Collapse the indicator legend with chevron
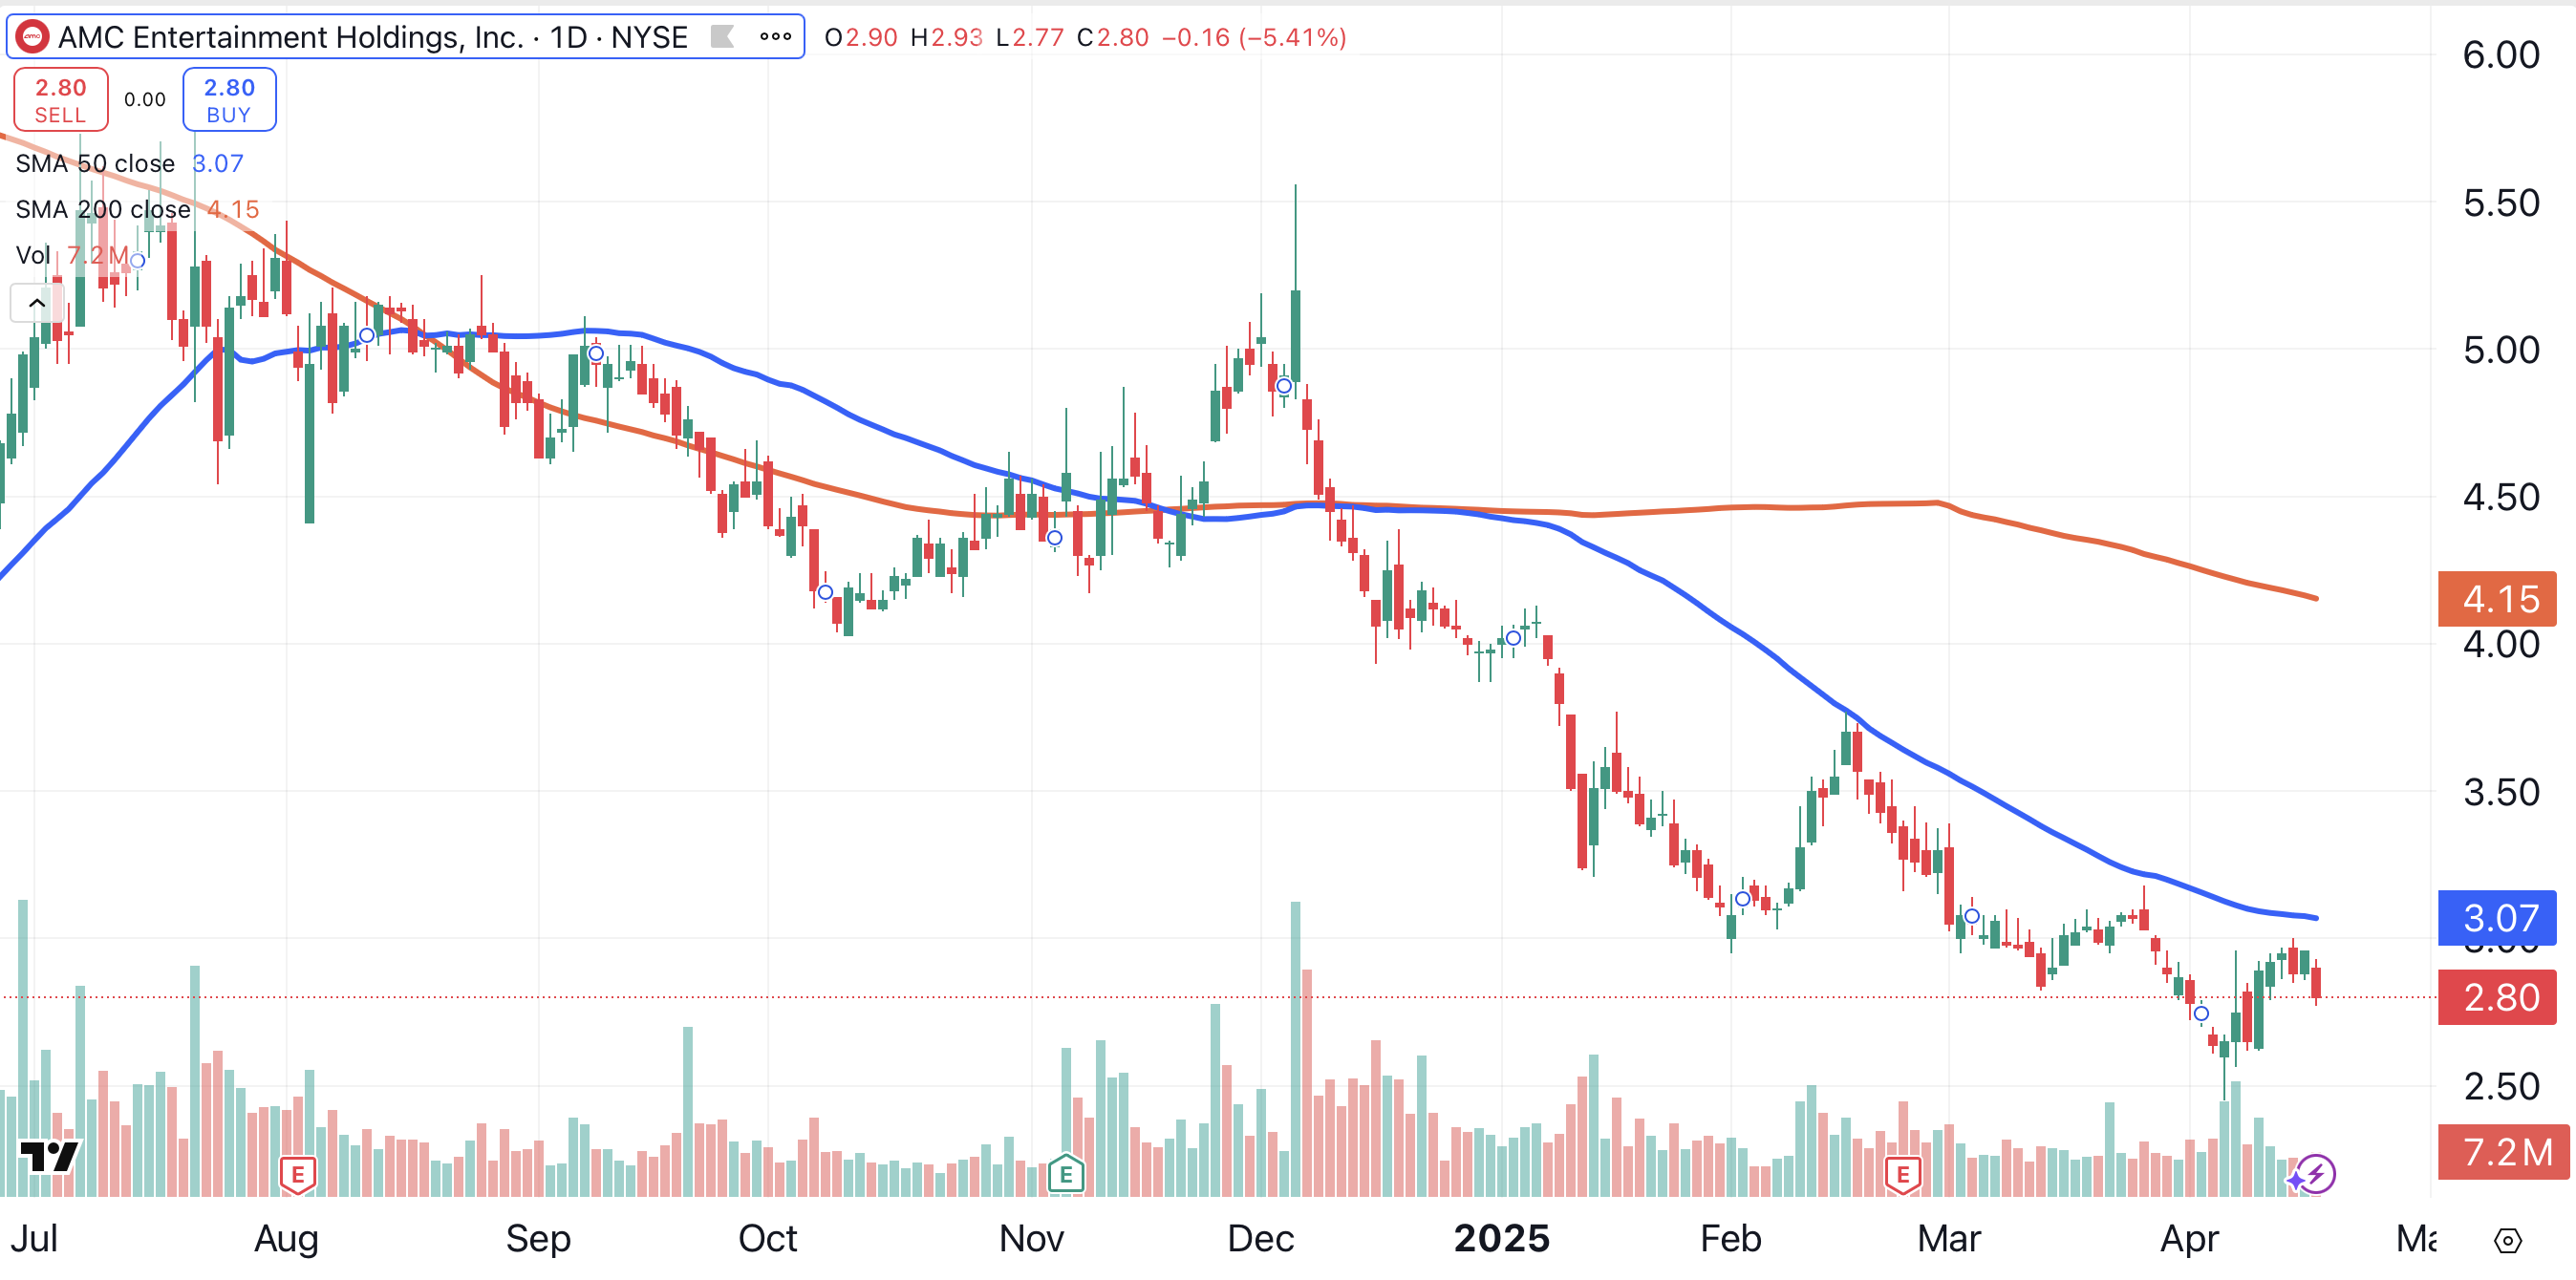This screenshot has height=1280, width=2576. click(x=37, y=302)
